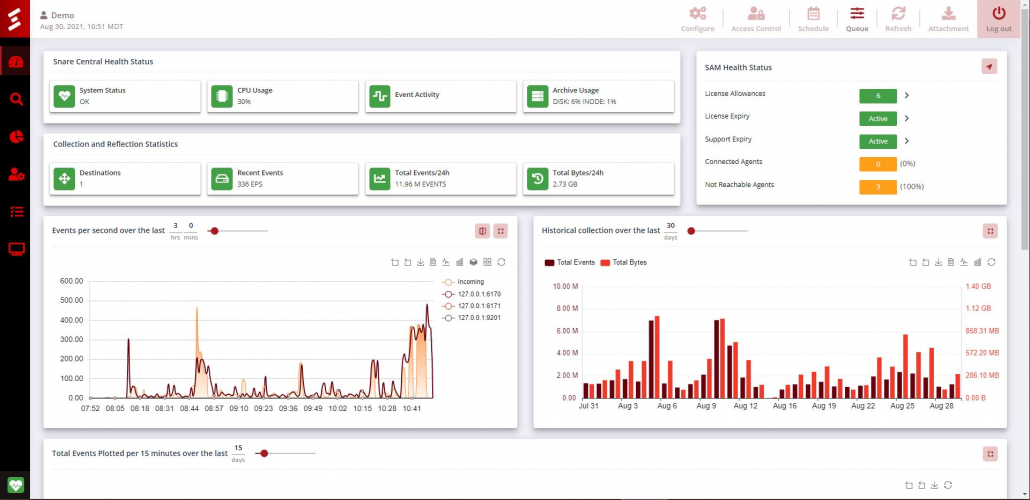Open Access Control
This screenshot has height=500, width=1030.
[x=756, y=19]
